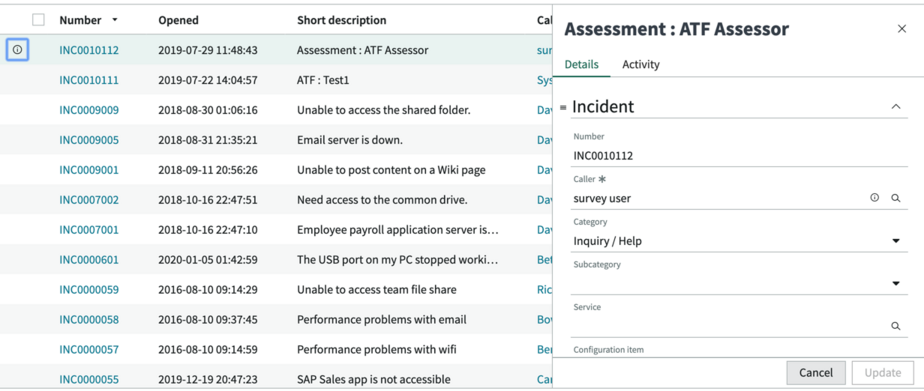Open incident INC0000601 link
This screenshot has width=924, height=391.
click(x=89, y=260)
